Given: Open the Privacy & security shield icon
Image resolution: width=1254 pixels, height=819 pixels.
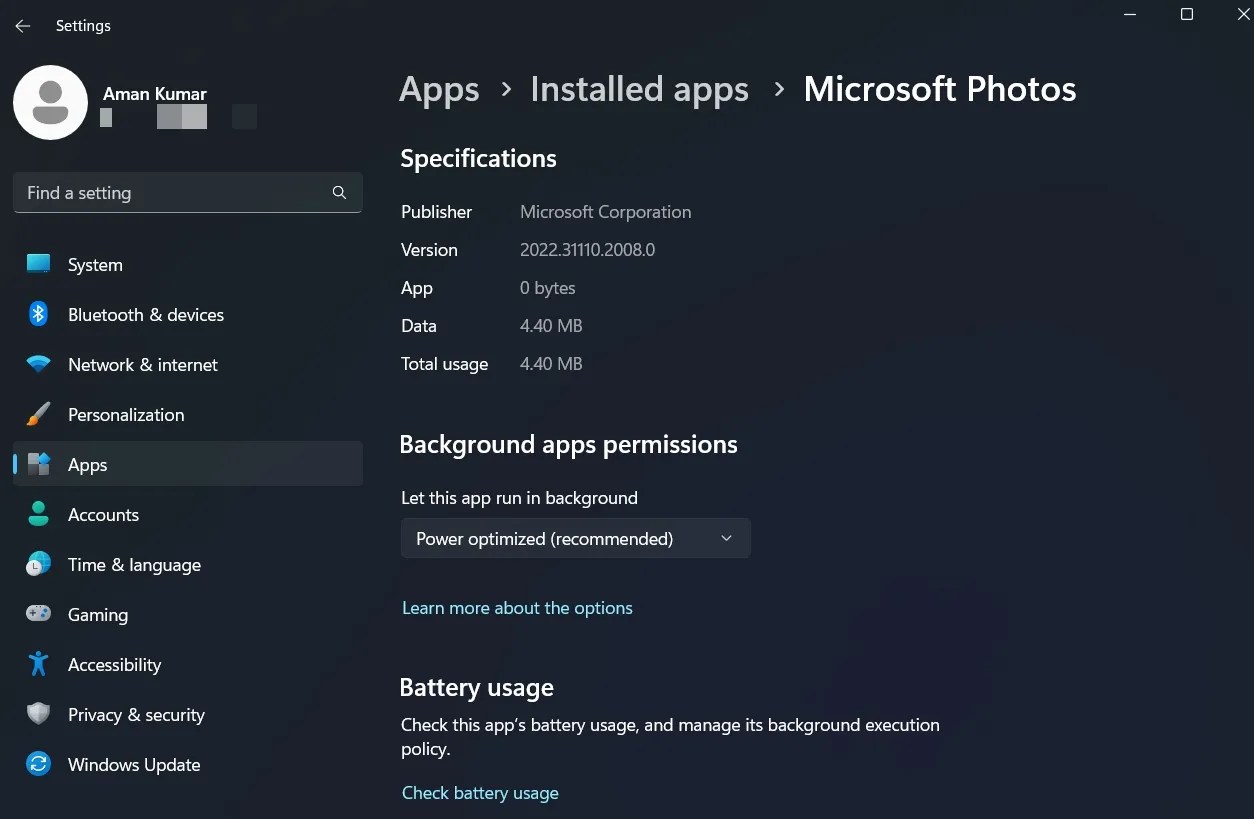Looking at the screenshot, I should (37, 714).
